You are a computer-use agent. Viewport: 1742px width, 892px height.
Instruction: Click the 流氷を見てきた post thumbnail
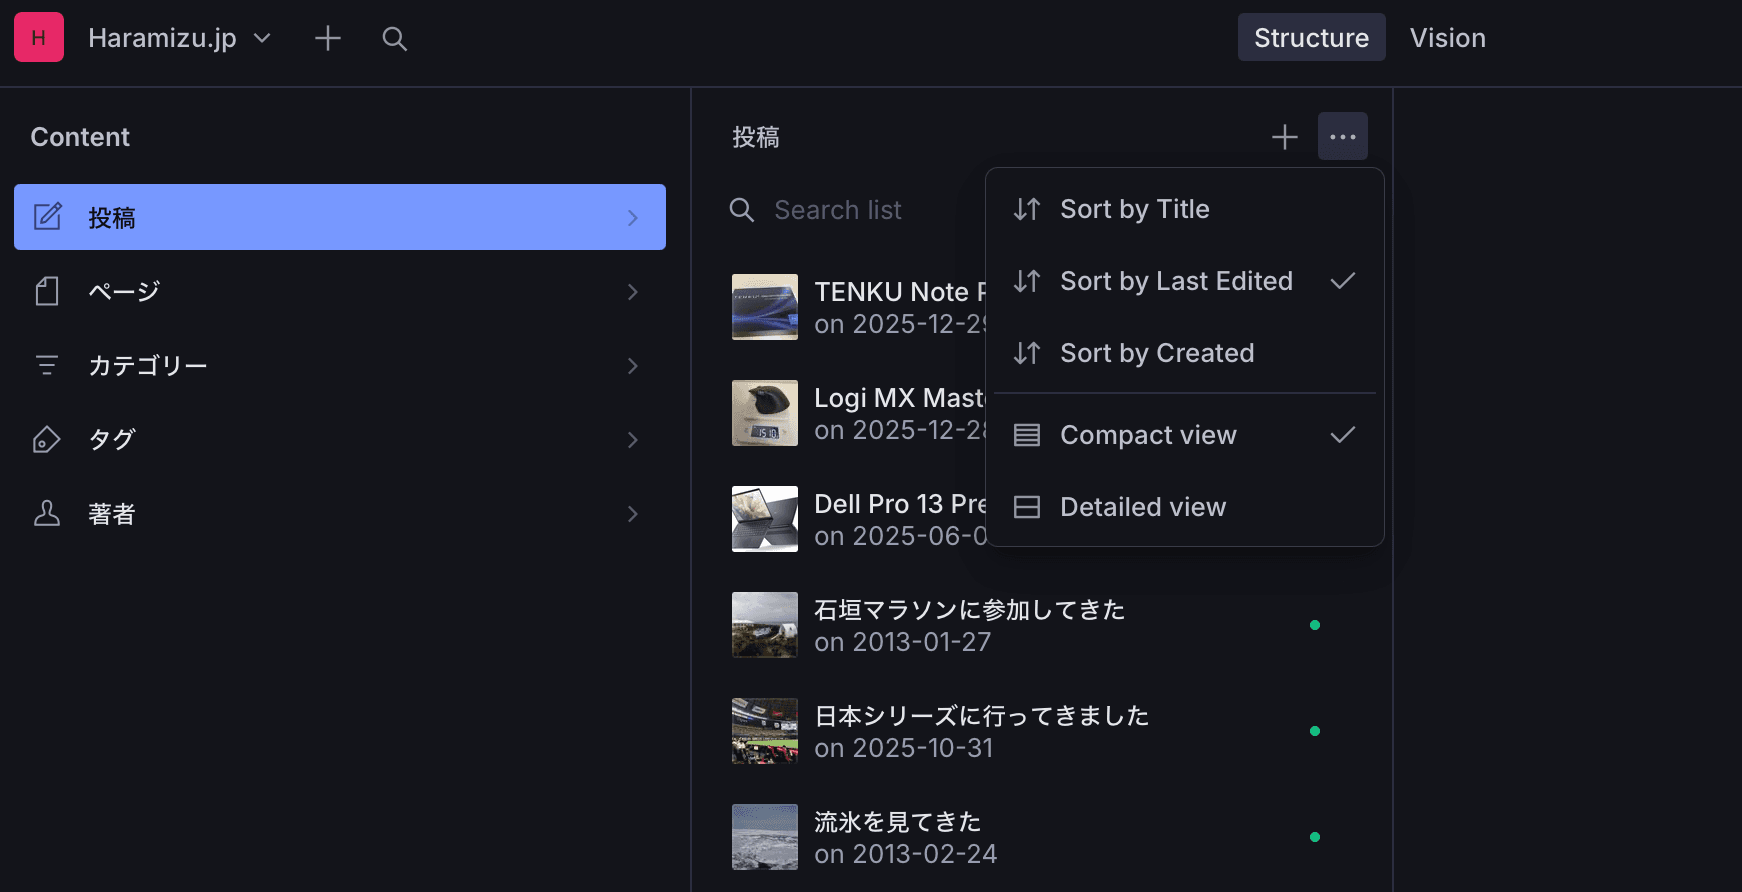[x=765, y=837]
